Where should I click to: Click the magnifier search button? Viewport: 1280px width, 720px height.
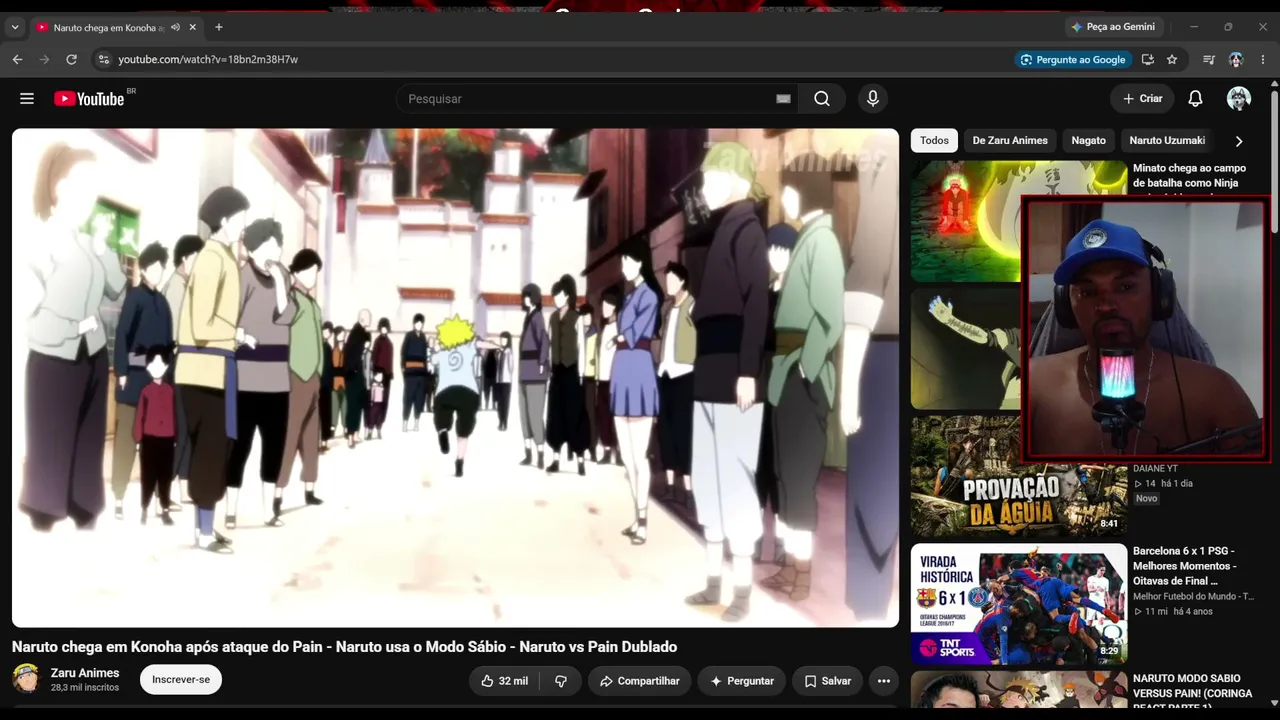(822, 99)
